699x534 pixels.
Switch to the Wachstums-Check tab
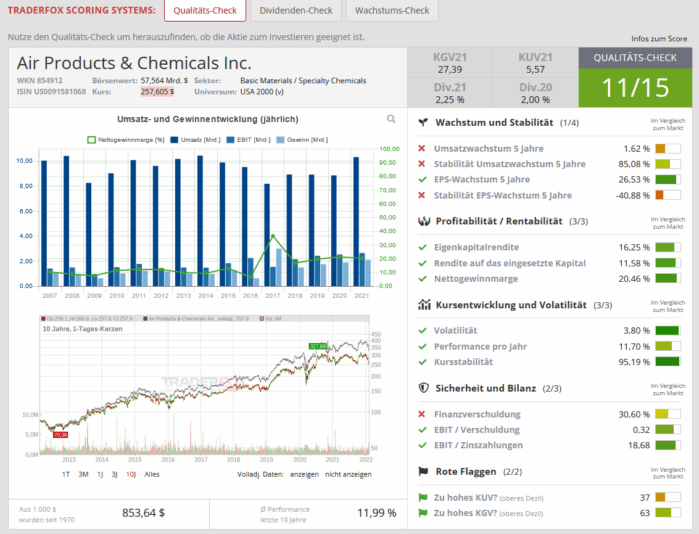coord(392,11)
